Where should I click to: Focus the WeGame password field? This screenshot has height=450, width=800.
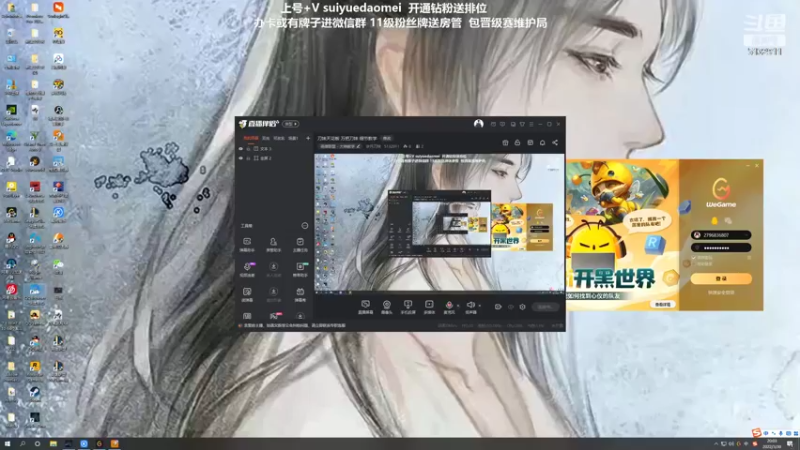(x=721, y=248)
